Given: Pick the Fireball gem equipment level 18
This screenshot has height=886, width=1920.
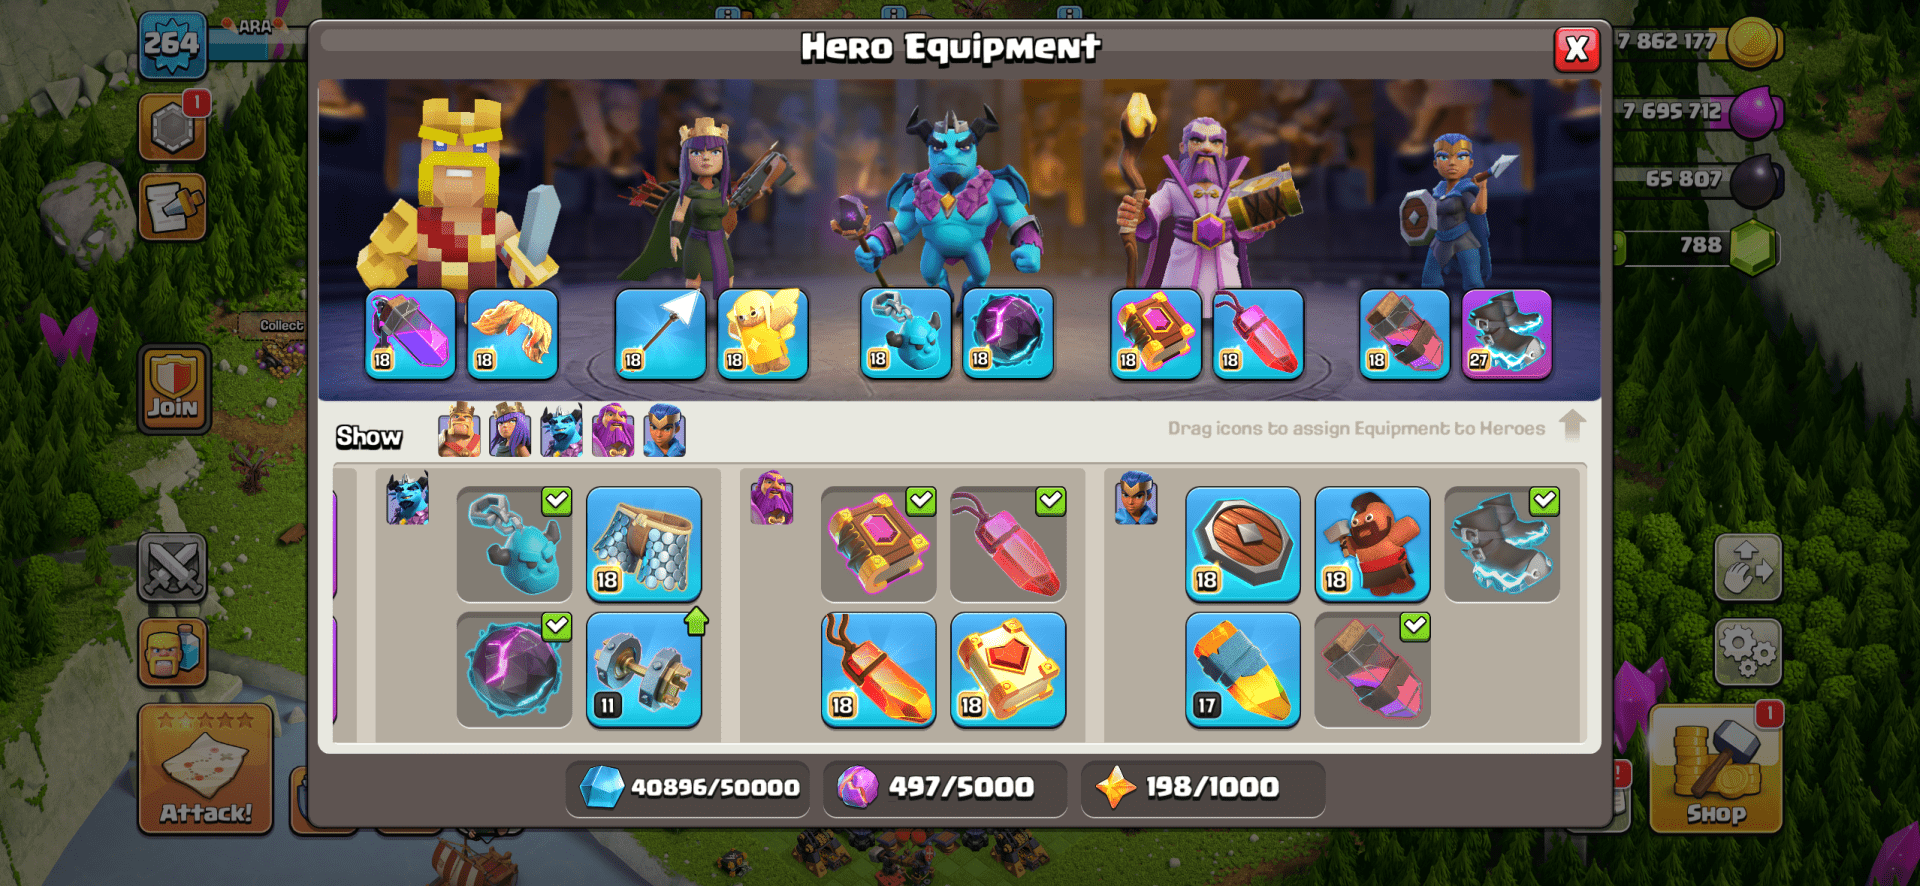Looking at the screenshot, I should (x=879, y=669).
